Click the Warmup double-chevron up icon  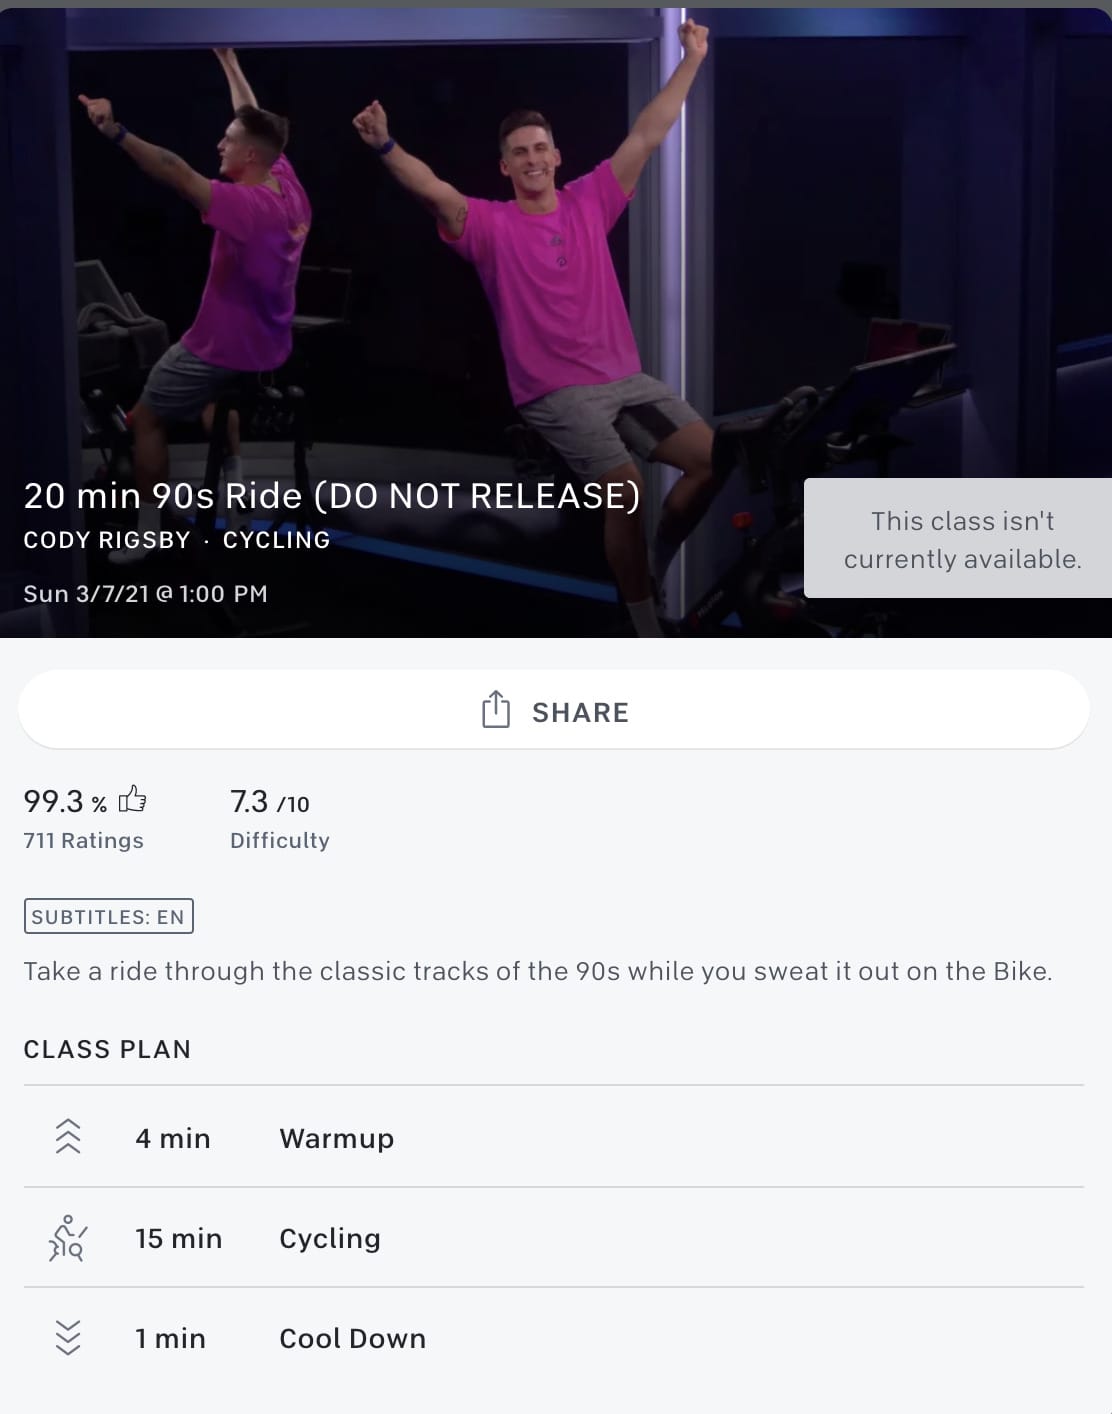67,1137
